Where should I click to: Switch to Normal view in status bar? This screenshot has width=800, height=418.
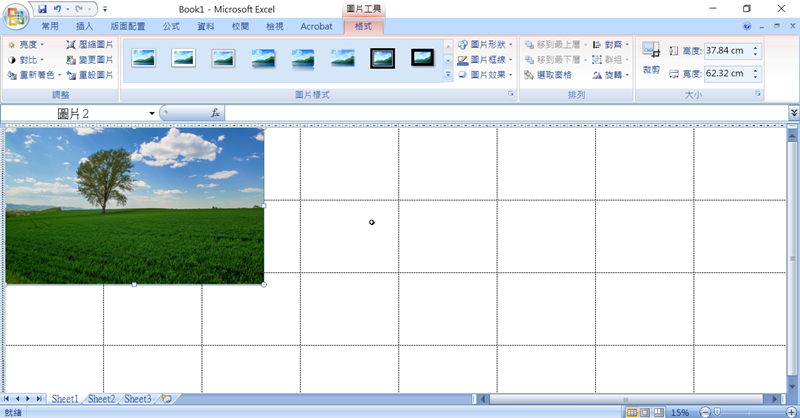632,412
